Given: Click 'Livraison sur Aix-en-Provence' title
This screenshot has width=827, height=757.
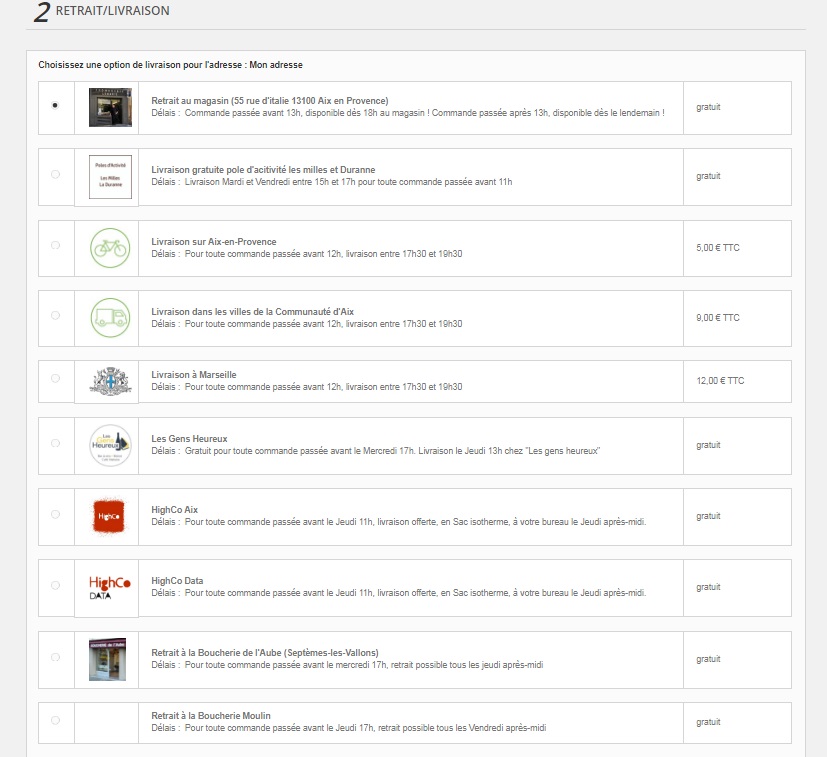Looking at the screenshot, I should pyautogui.click(x=214, y=242).
